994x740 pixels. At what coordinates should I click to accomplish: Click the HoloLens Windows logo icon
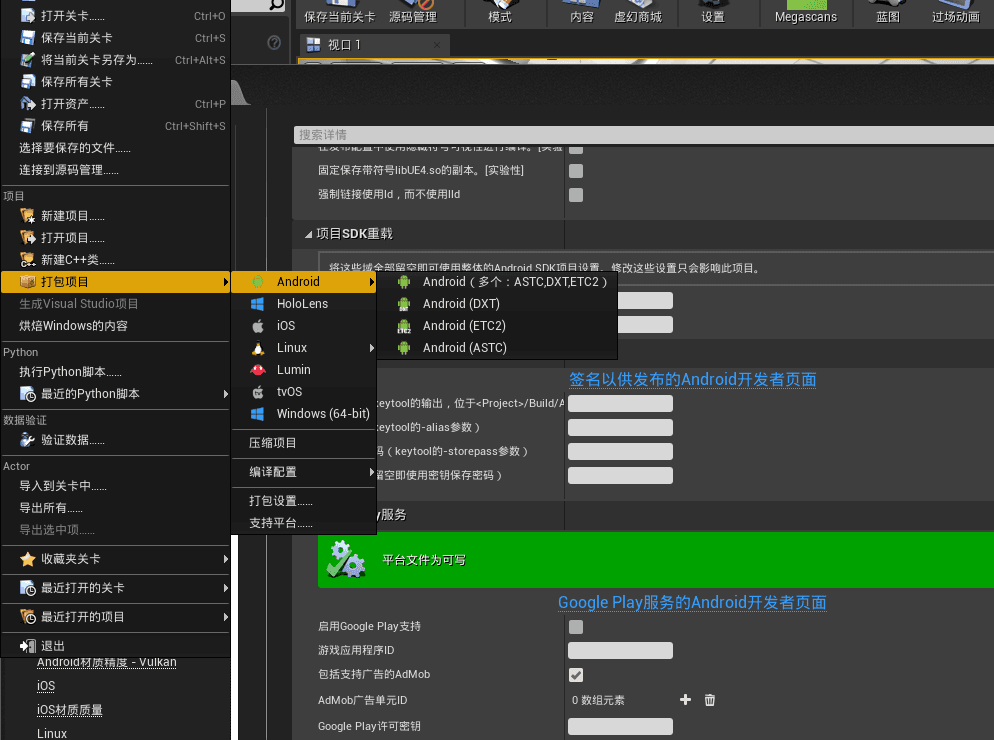[257, 304]
